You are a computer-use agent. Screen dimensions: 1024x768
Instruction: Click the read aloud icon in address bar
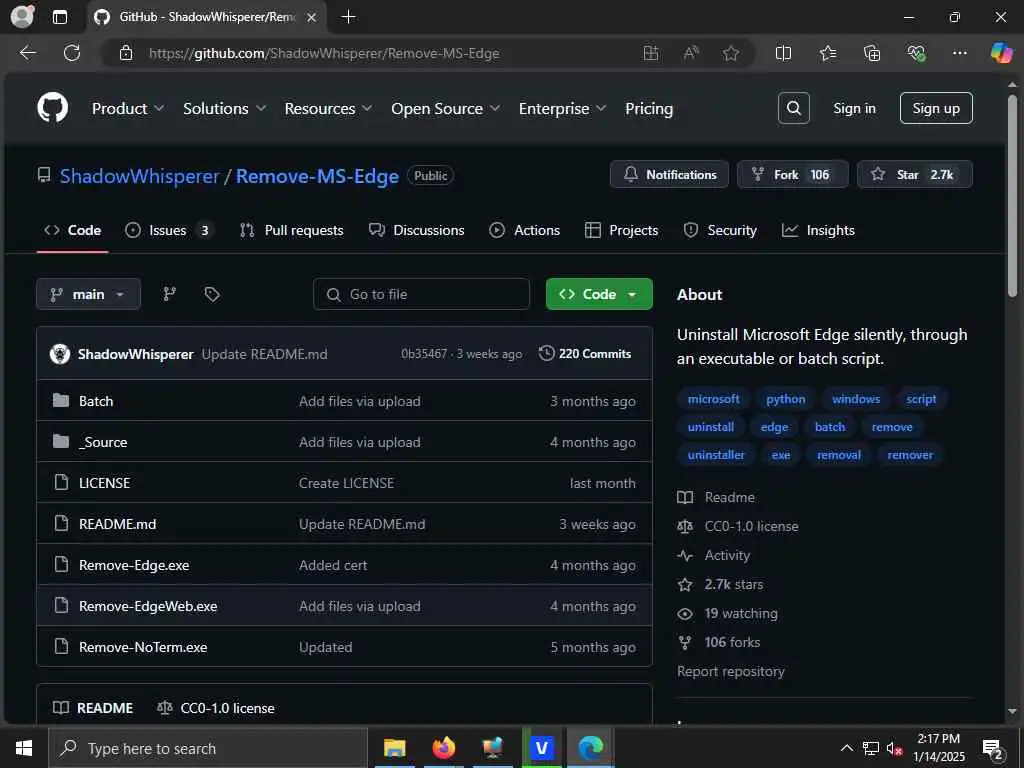pos(691,53)
